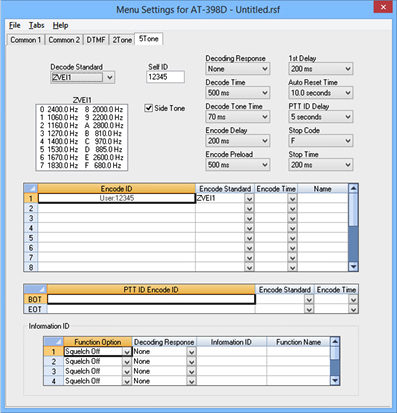Click the Information ID table scroll-up arrow

(x=335, y=341)
